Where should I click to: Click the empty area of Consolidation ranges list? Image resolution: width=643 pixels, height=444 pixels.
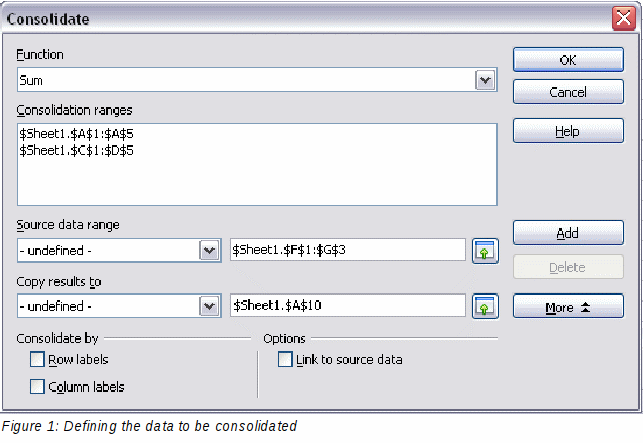[x=257, y=182]
